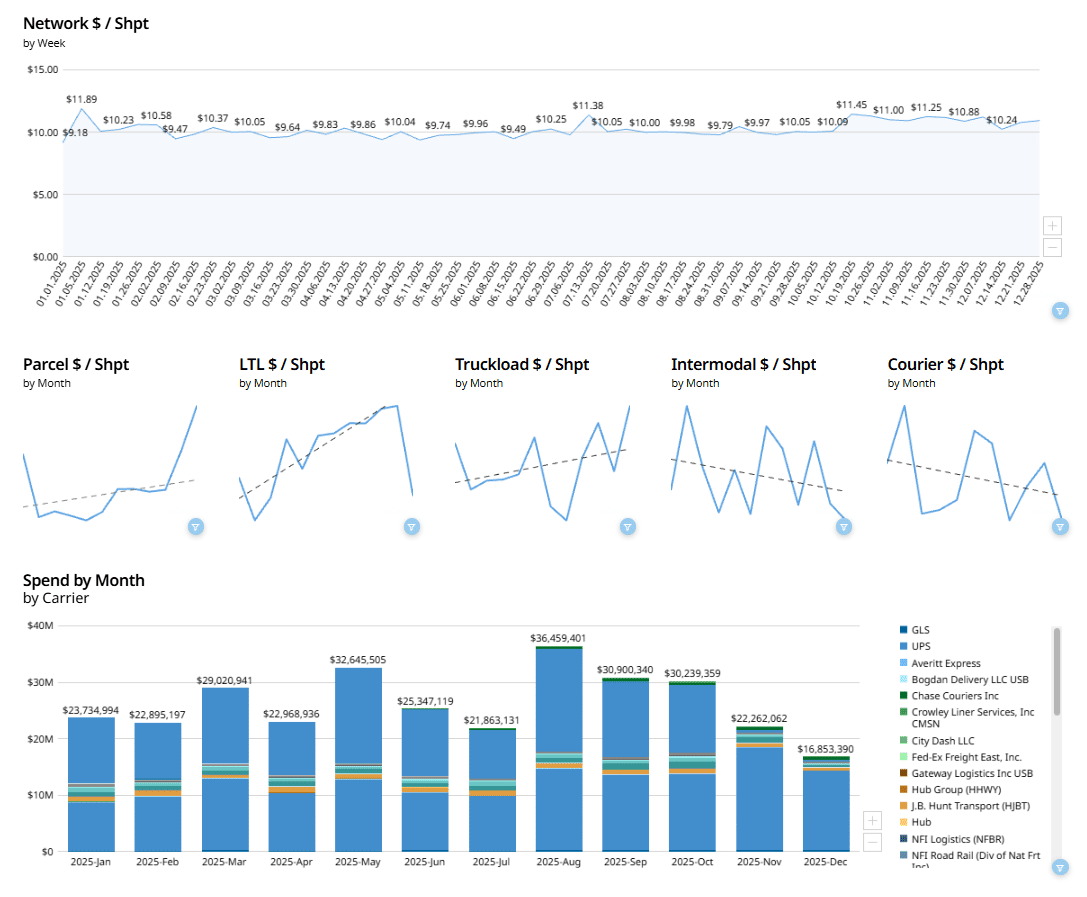Viewport: 1087px width, 897px height.
Task: Select the 2025-Aug bar in Spend chart
Action: [558, 750]
